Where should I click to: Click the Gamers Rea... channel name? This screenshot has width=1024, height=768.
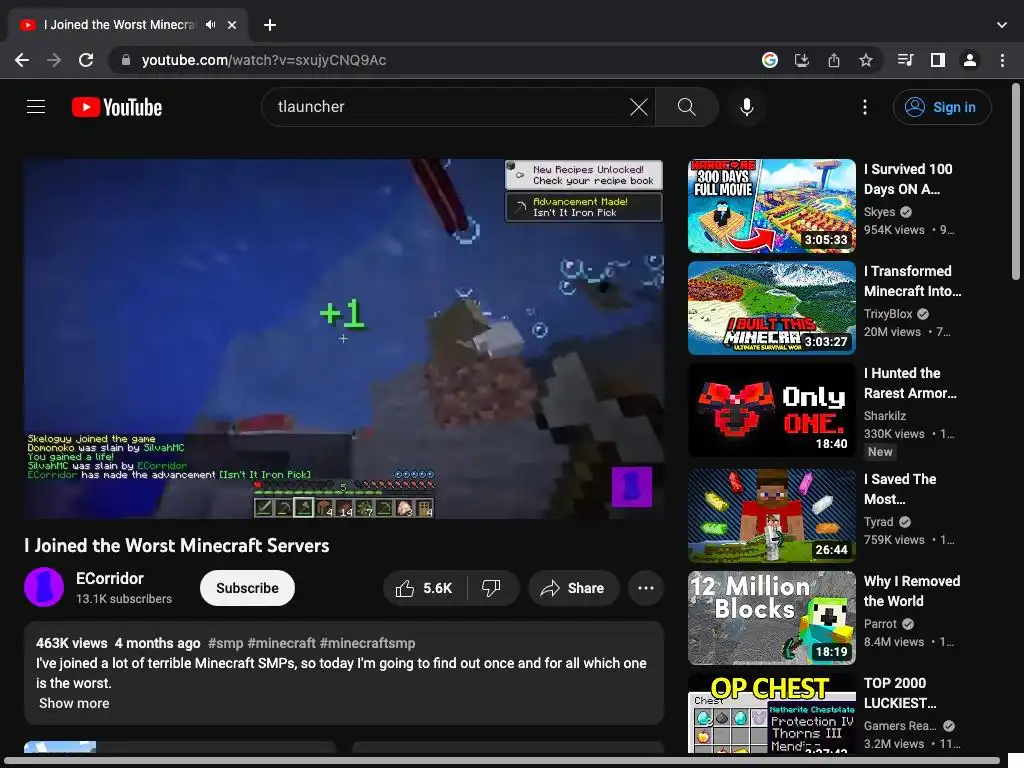[x=900, y=726]
